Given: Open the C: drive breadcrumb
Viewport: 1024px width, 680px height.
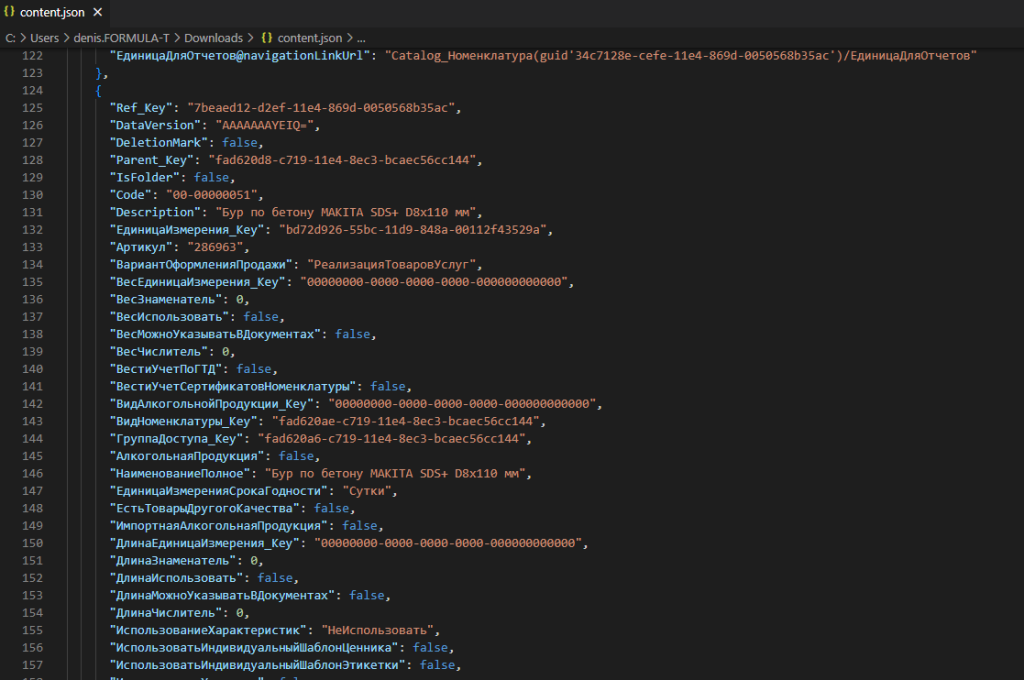Looking at the screenshot, I should click(x=10, y=36).
